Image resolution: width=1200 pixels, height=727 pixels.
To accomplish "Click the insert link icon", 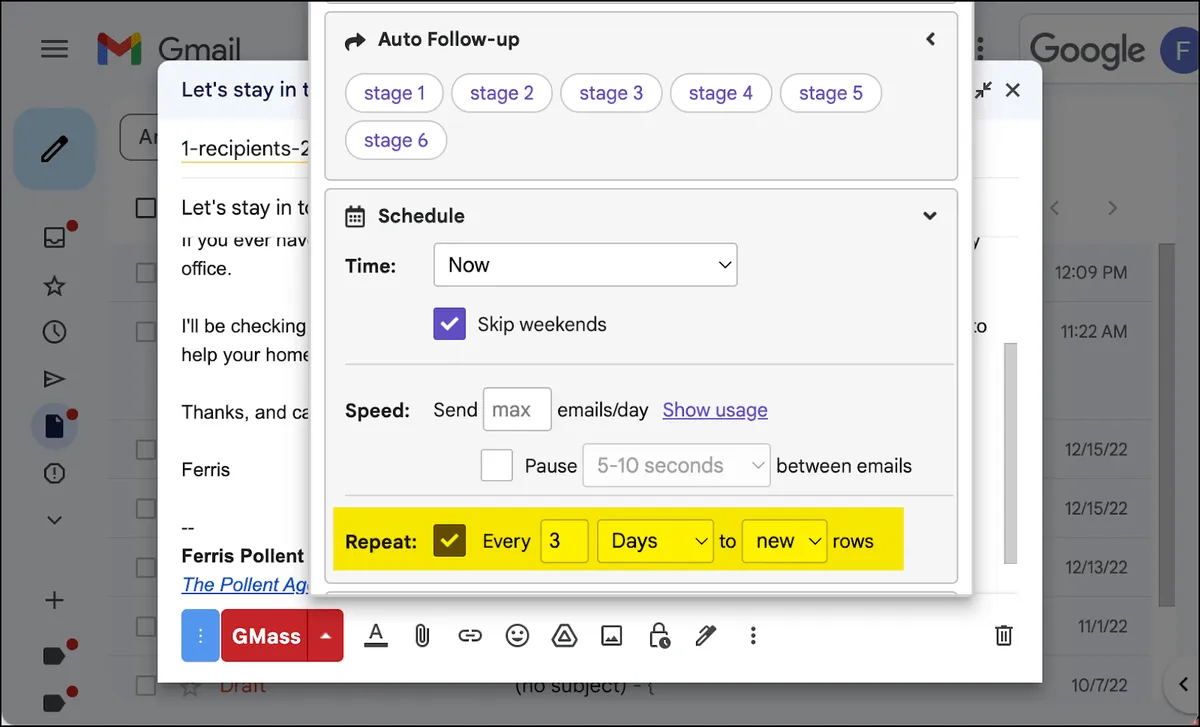I will tap(470, 635).
